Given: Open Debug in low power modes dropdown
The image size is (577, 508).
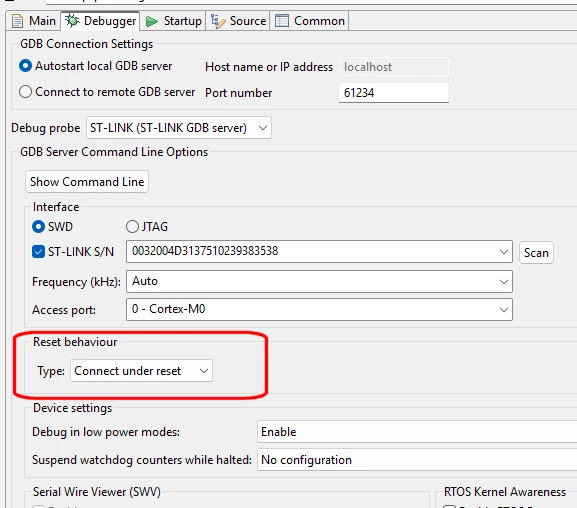Looking at the screenshot, I should click(x=417, y=432).
